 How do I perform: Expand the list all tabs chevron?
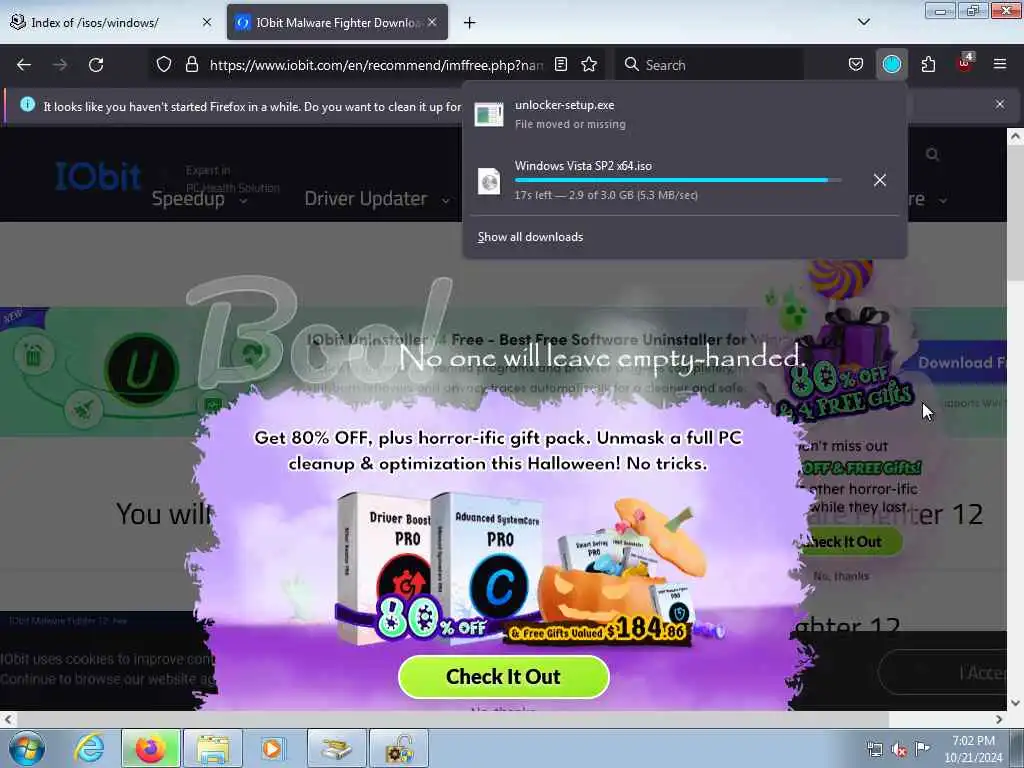(863, 22)
